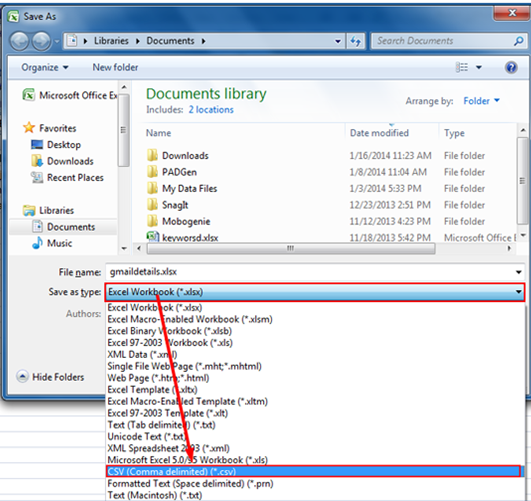Open Downloads under Favorites
The width and height of the screenshot is (531, 501).
62,161
